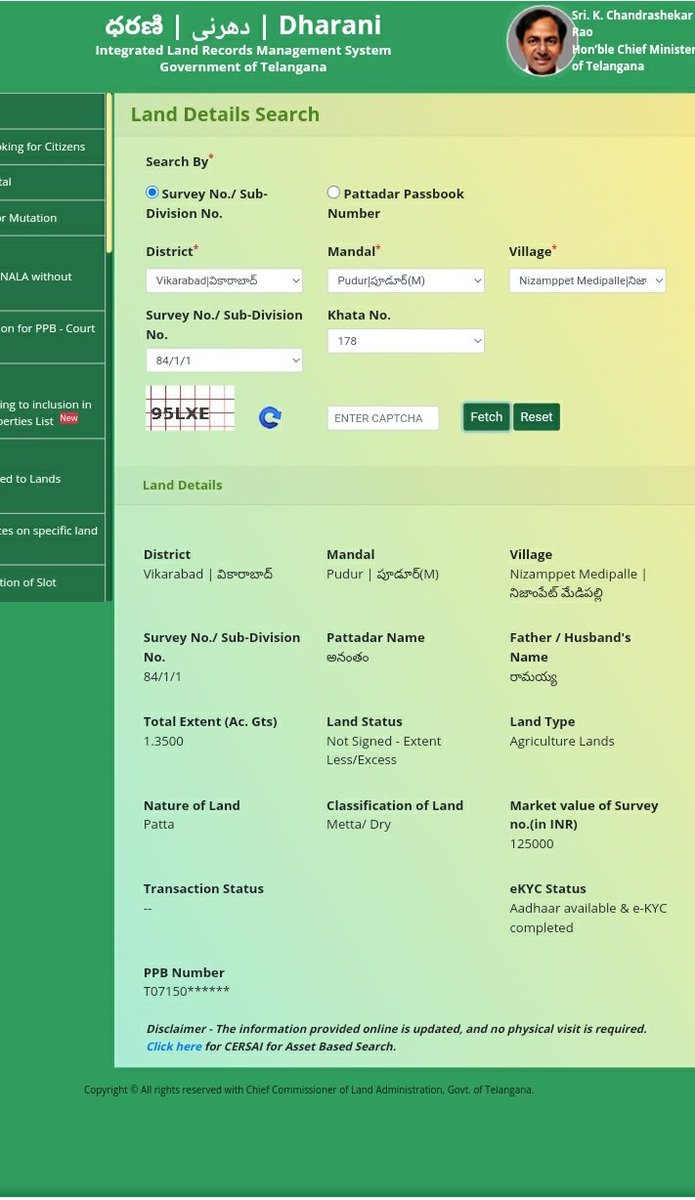Click the captcha image 95LXE
The image size is (695, 1200).
point(190,409)
